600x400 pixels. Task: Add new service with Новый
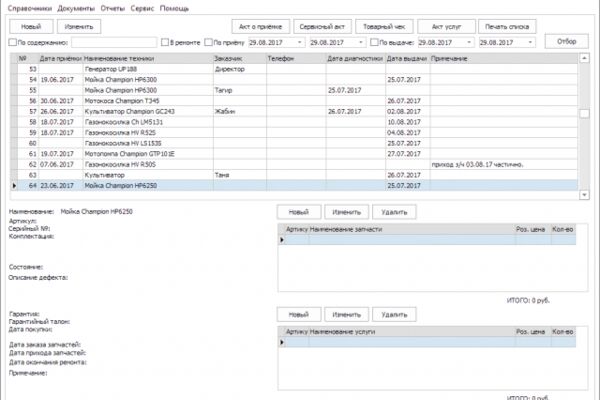click(298, 315)
